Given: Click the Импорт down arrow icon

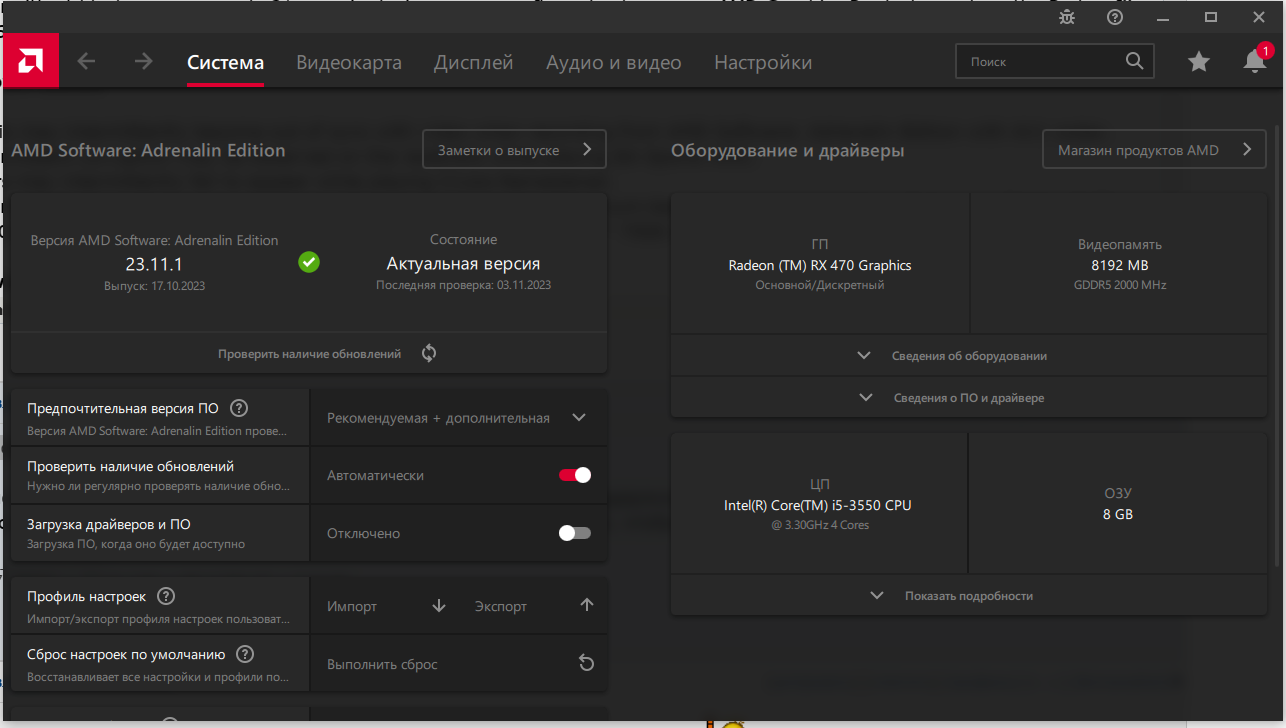Looking at the screenshot, I should click(439, 605).
